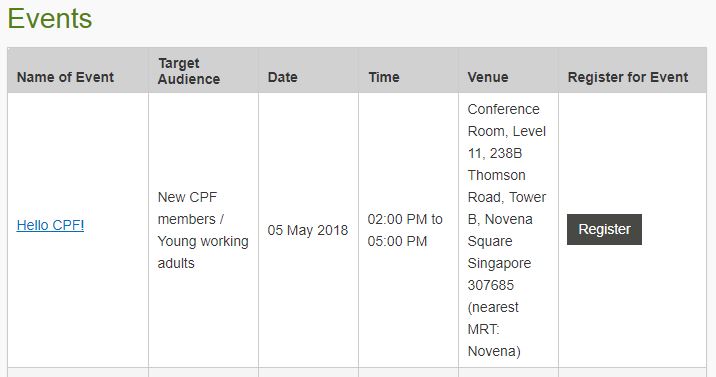
Task: Click the Venue column header
Action: pyautogui.click(x=488, y=77)
